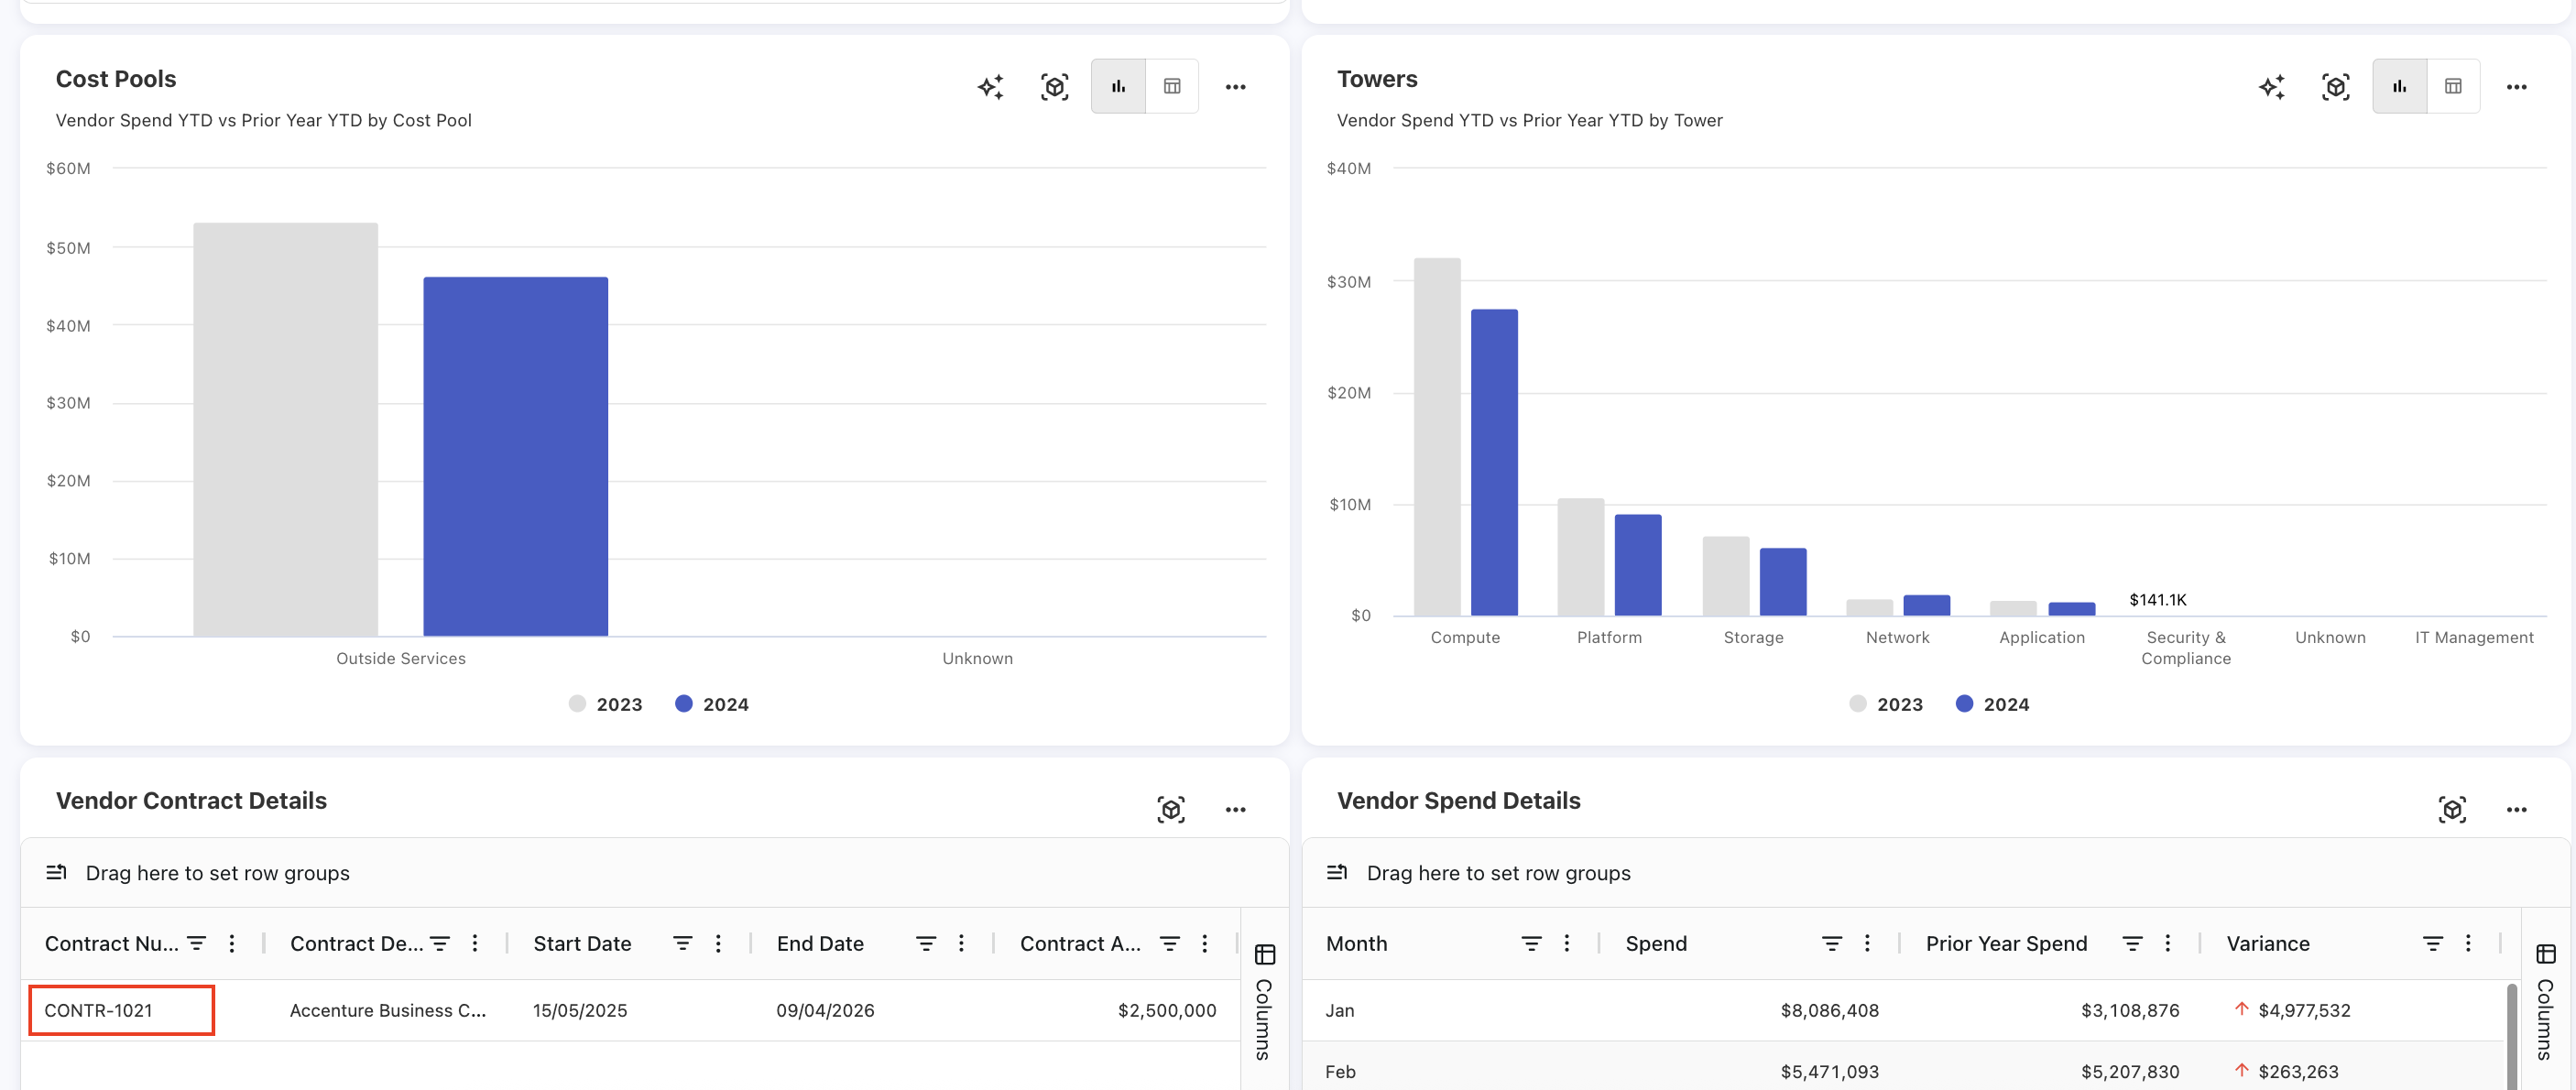Viewport: 2576px width, 1090px height.
Task: Open filter for the Variance column
Action: (2432, 943)
